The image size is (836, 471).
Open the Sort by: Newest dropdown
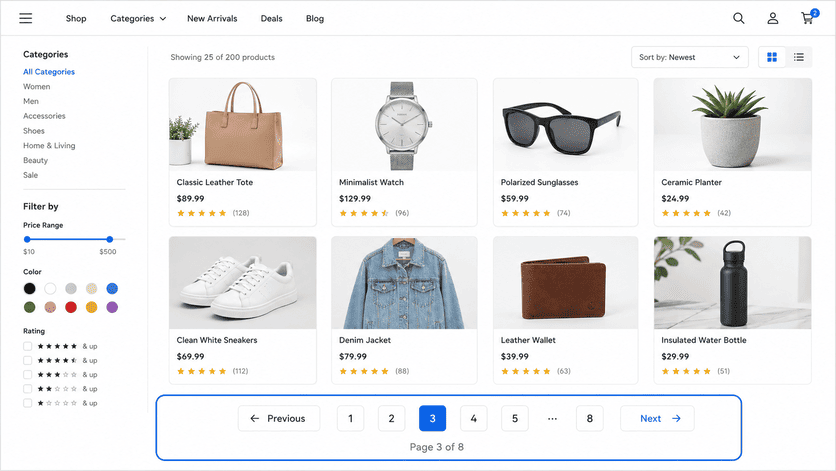(689, 57)
